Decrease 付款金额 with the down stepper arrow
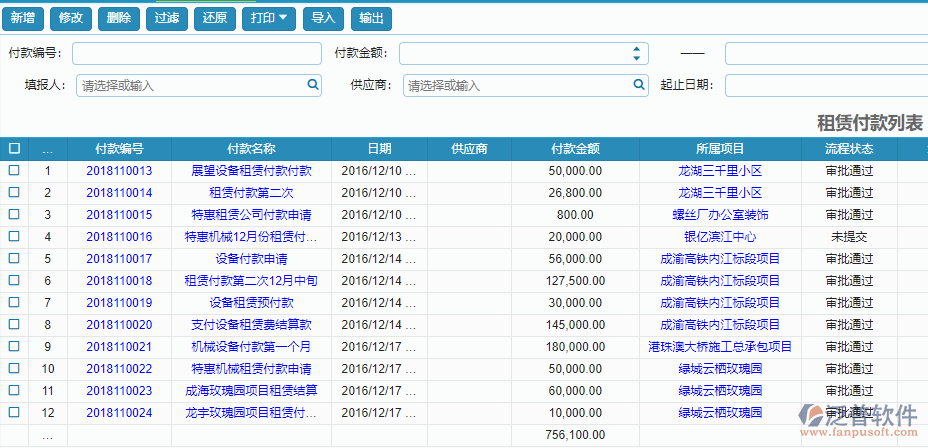The image size is (928, 448). pos(636,58)
